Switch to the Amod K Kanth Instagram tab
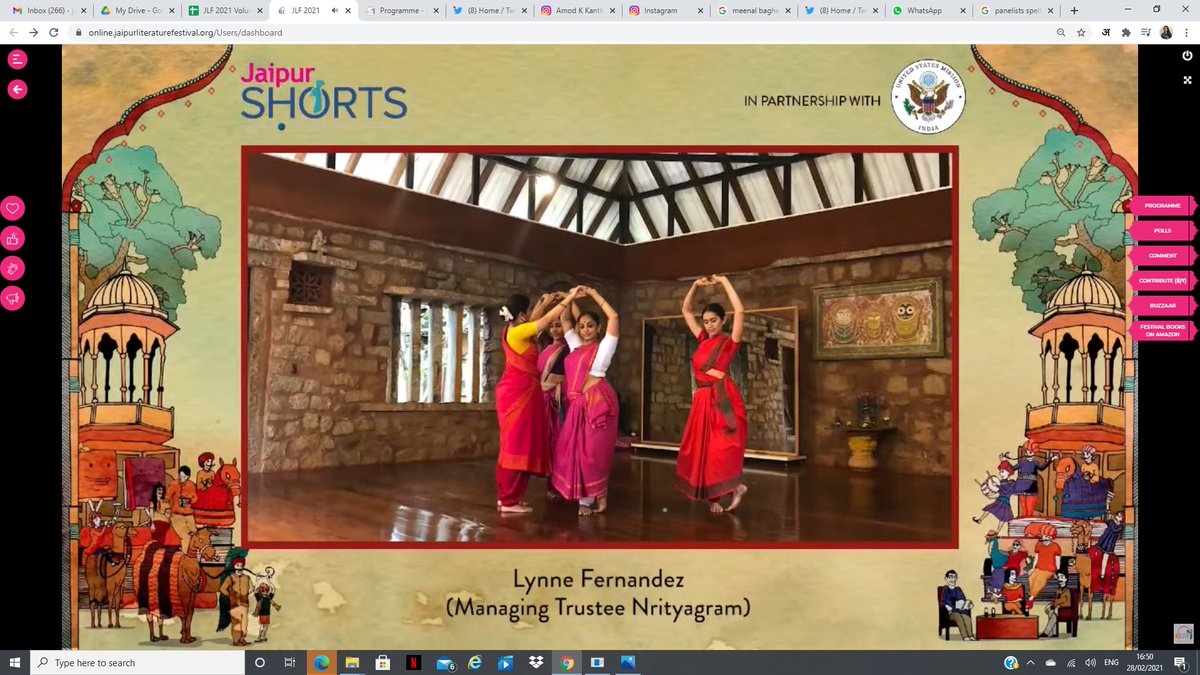 click(577, 10)
